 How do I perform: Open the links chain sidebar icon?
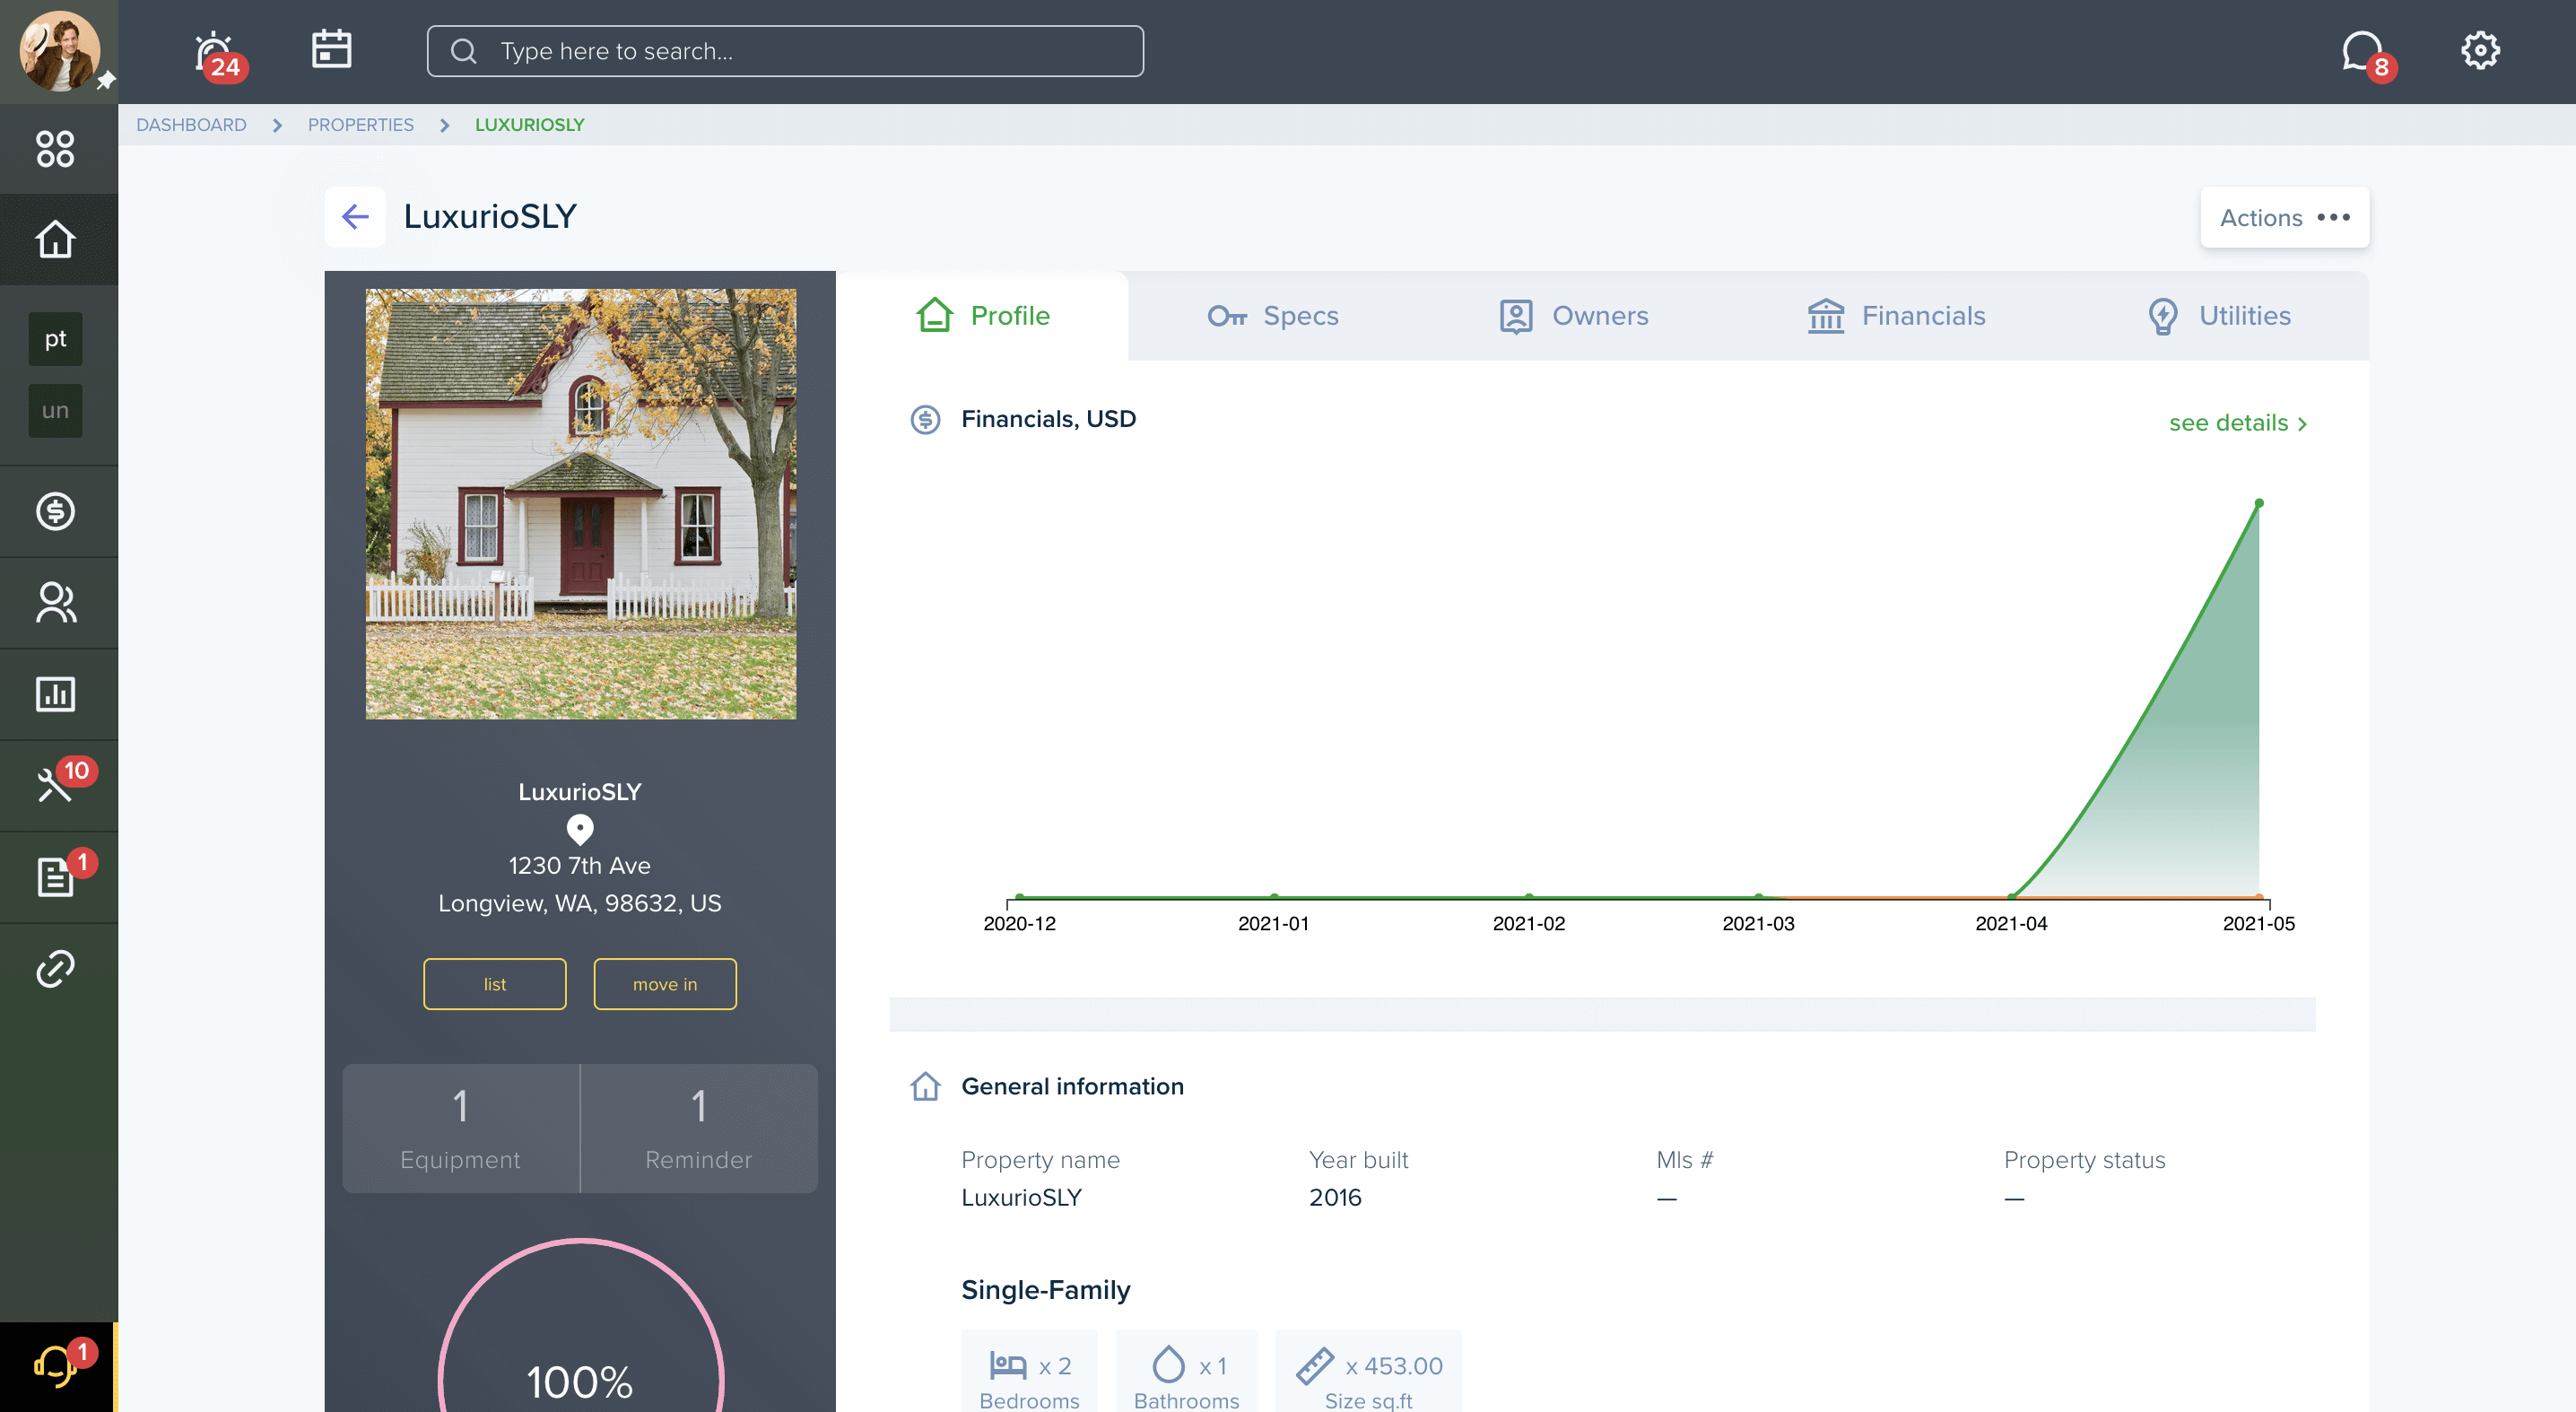coord(55,969)
